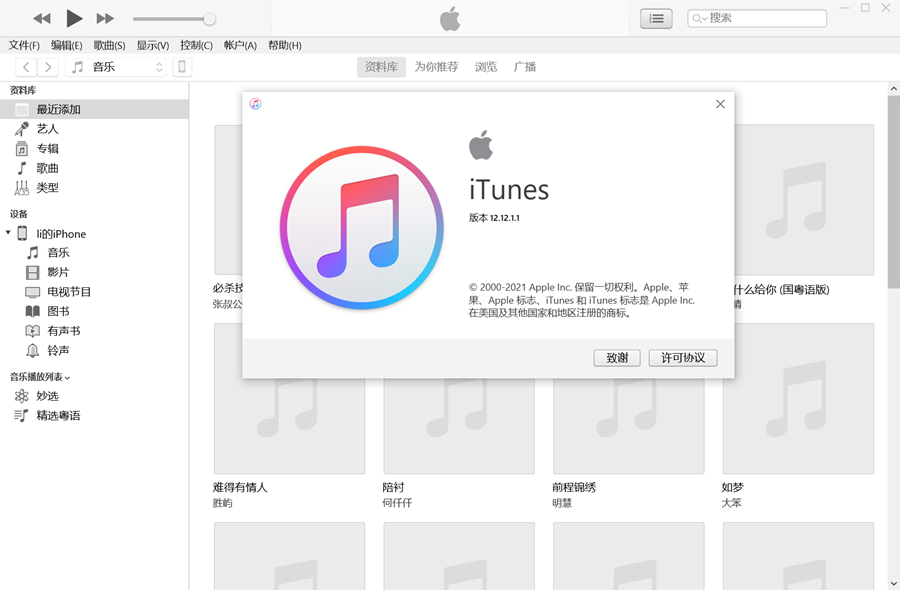Open the 帮助(H) menu

click(x=285, y=45)
